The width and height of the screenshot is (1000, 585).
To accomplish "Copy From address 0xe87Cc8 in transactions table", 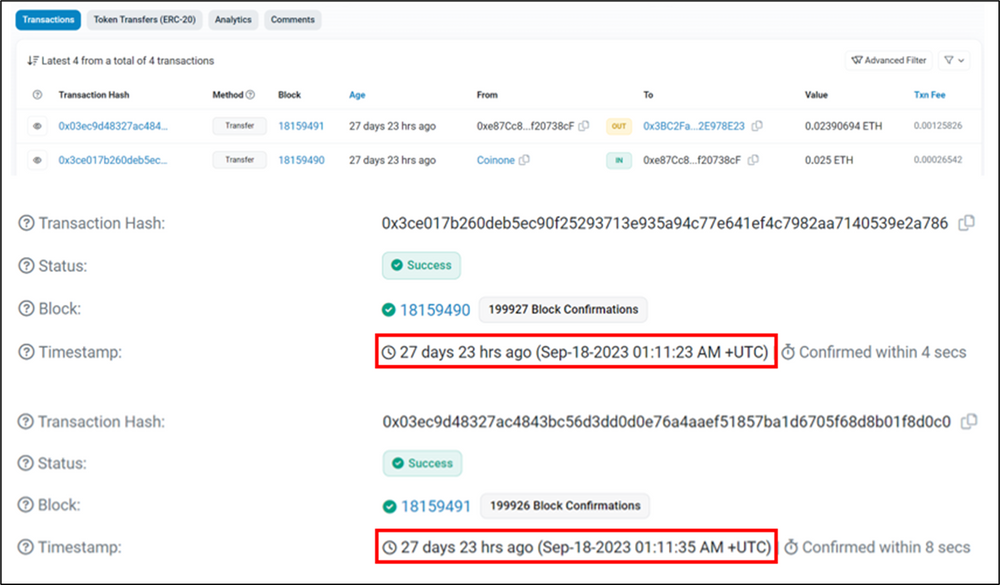I will click(x=585, y=126).
